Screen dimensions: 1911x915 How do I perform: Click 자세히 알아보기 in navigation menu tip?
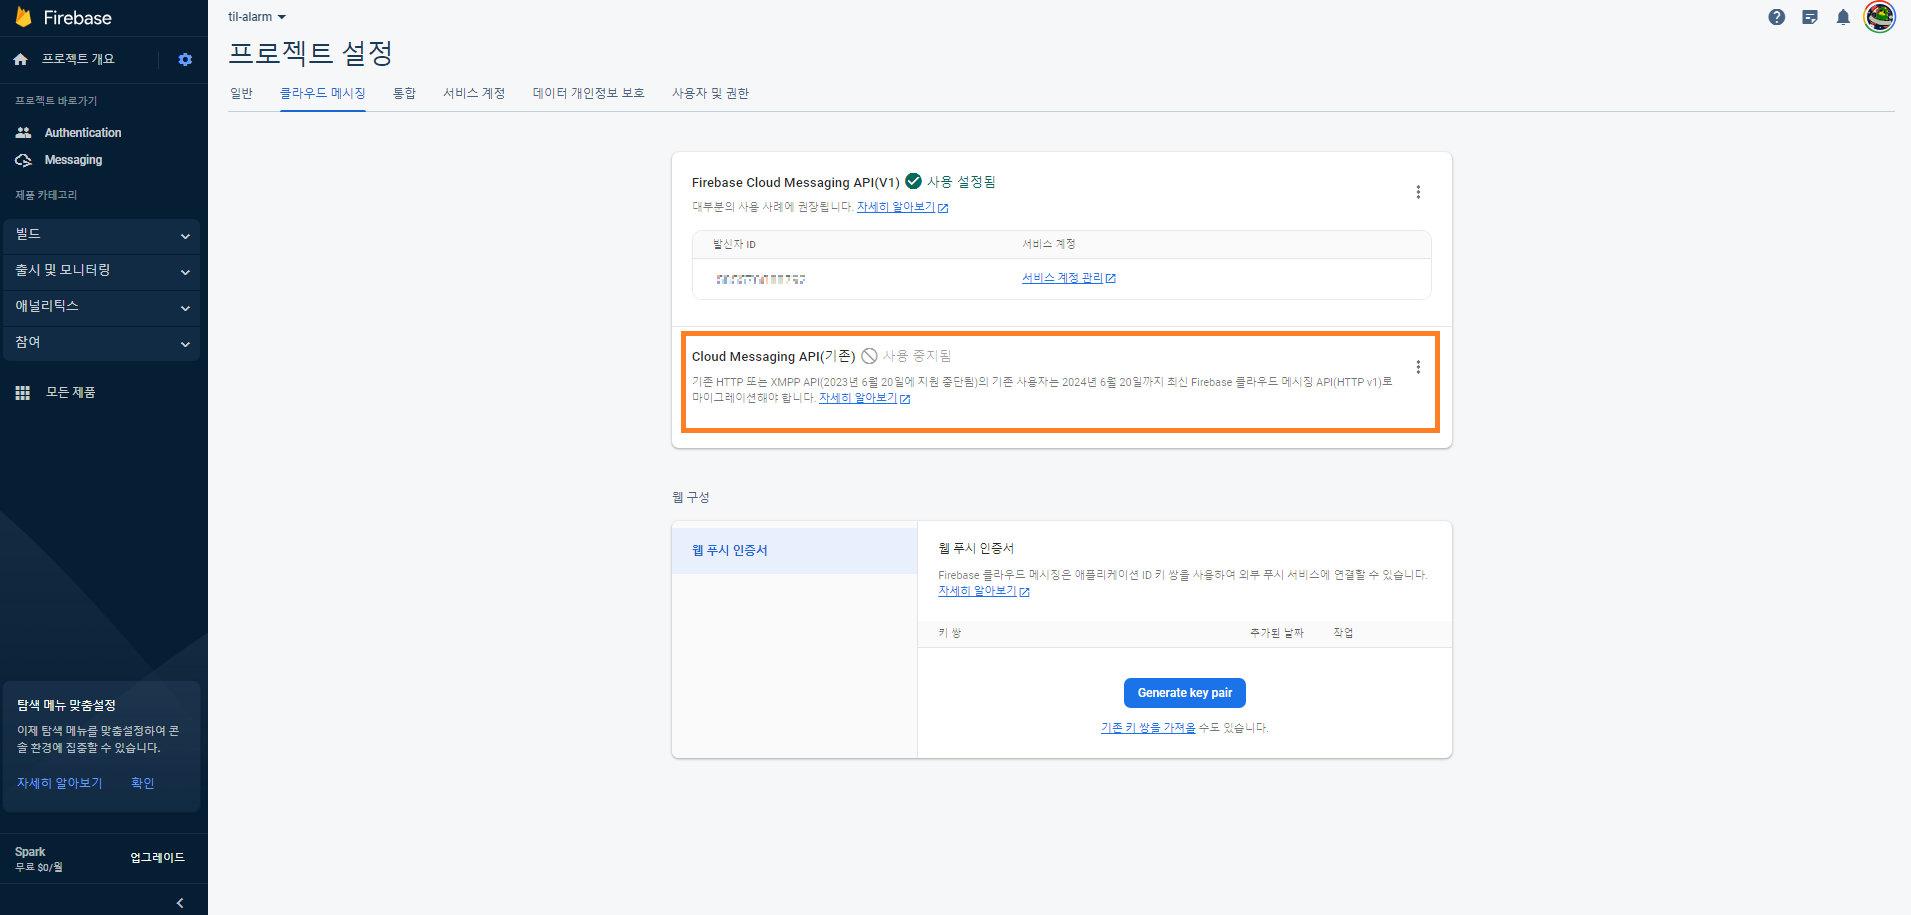(x=60, y=783)
